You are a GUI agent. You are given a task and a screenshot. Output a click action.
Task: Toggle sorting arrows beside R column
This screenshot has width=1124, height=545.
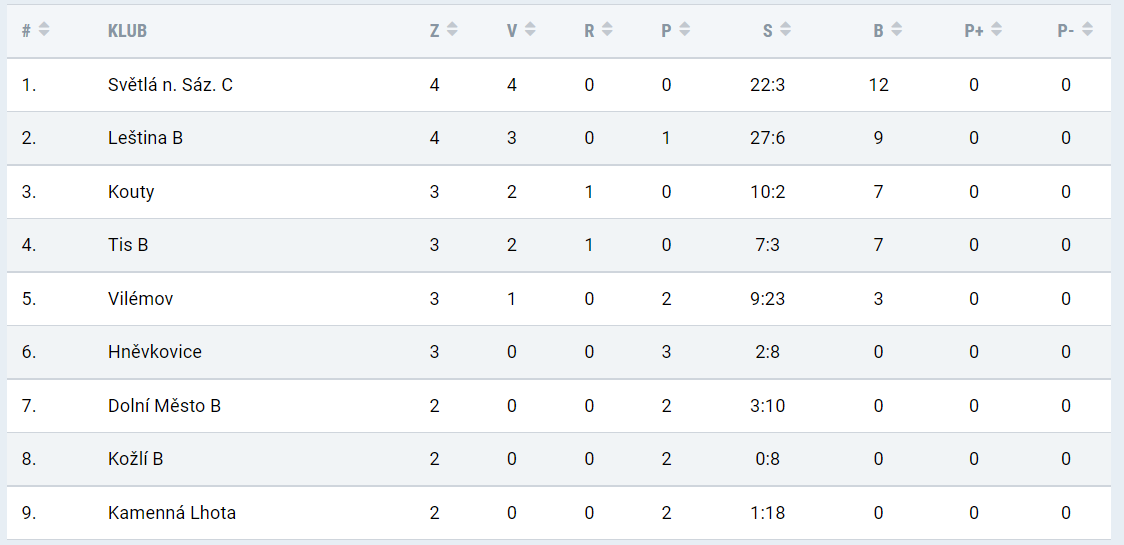[x=607, y=30]
